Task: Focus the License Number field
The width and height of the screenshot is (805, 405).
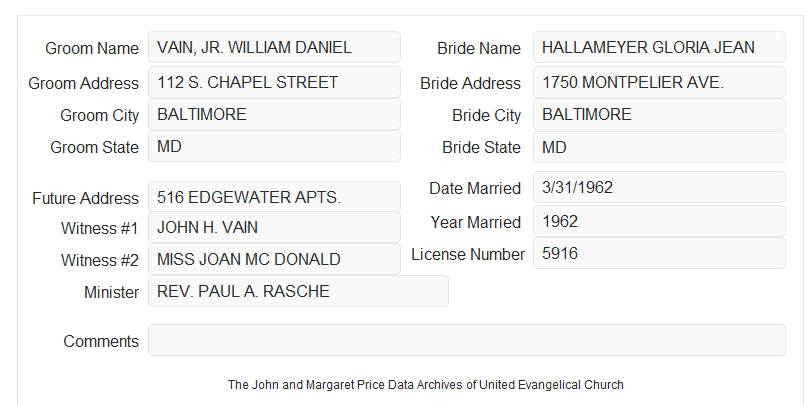Action: pyautogui.click(x=659, y=253)
